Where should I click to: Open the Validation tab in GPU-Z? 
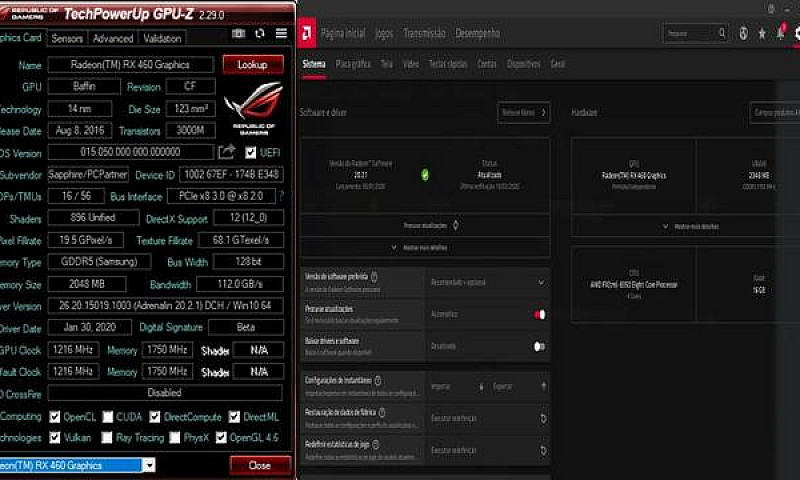click(162, 38)
